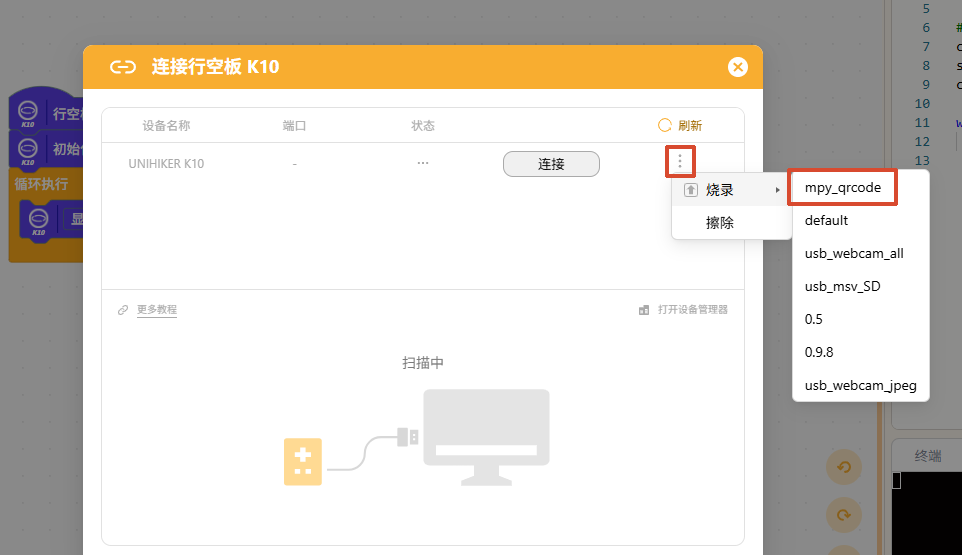Screen dimensions: 962x555
Task: Click the 终端 terminal tab
Action: [x=927, y=456]
